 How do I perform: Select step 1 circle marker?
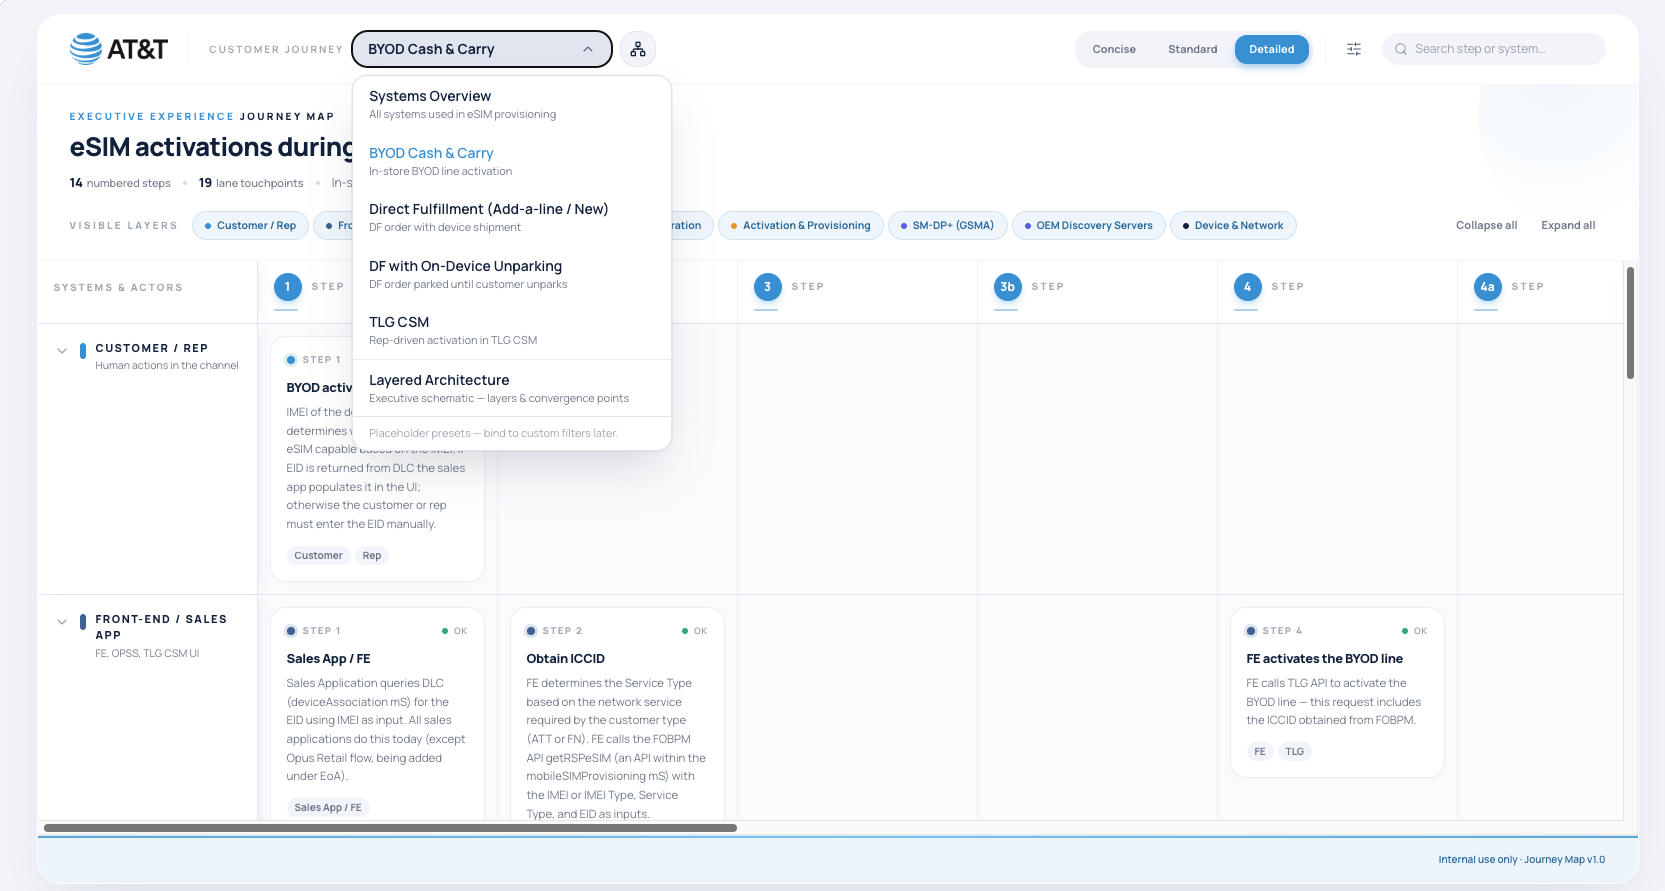(x=287, y=287)
